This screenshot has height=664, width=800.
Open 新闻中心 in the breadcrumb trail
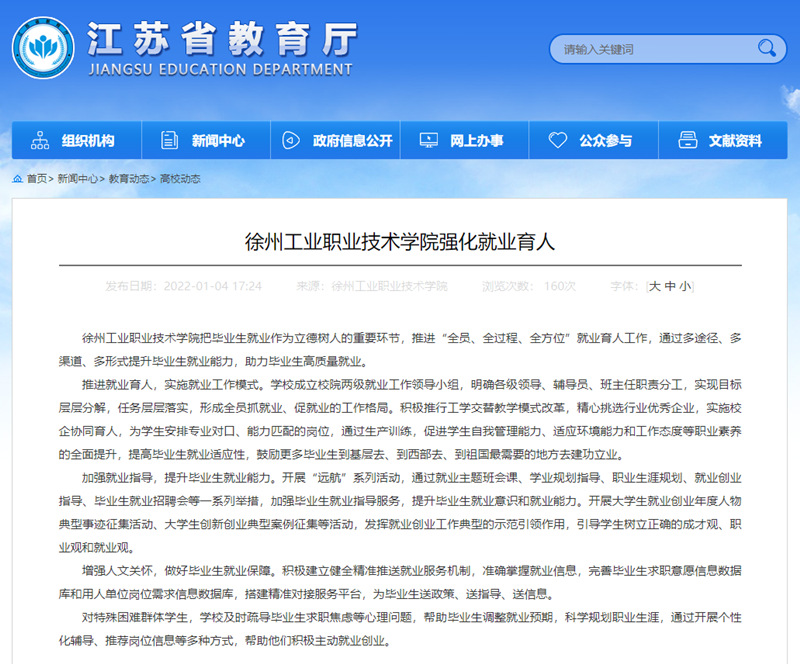77,179
